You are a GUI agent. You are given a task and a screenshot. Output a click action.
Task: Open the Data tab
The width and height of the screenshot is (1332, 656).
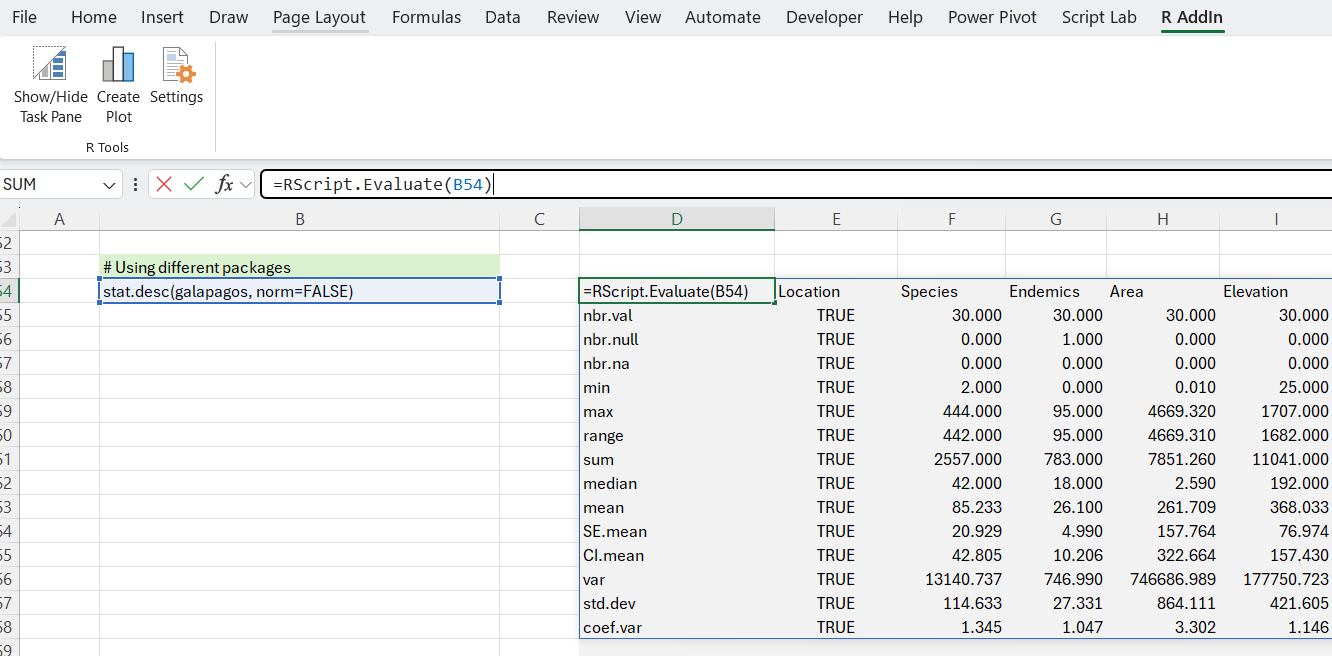pos(503,17)
